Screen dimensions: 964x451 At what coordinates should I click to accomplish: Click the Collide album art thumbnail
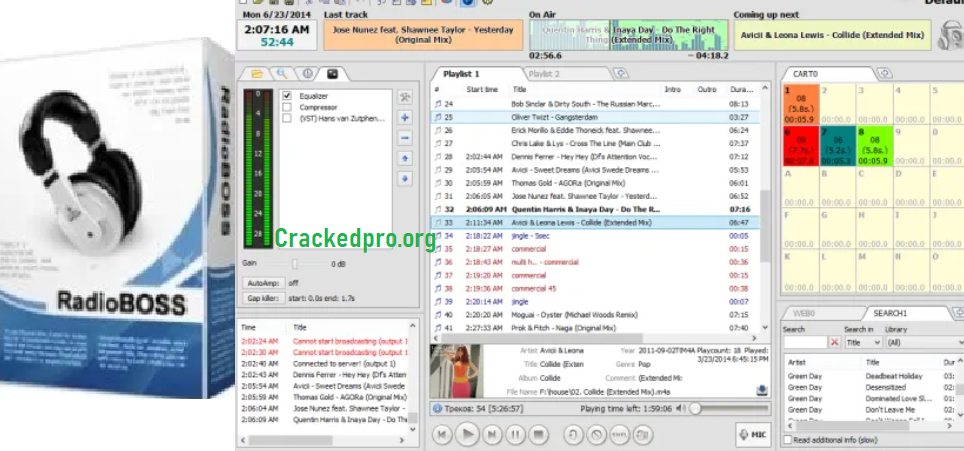(x=456, y=371)
